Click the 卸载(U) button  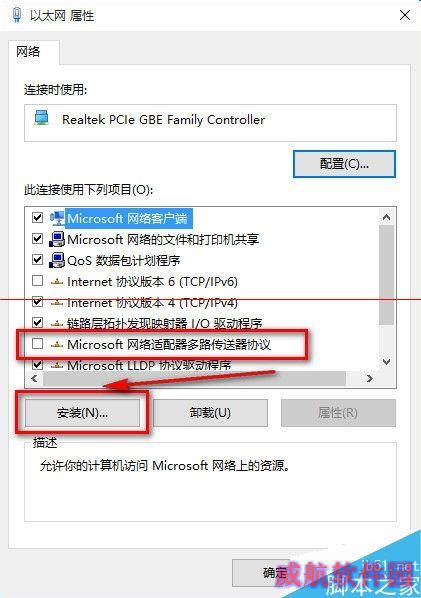210,413
